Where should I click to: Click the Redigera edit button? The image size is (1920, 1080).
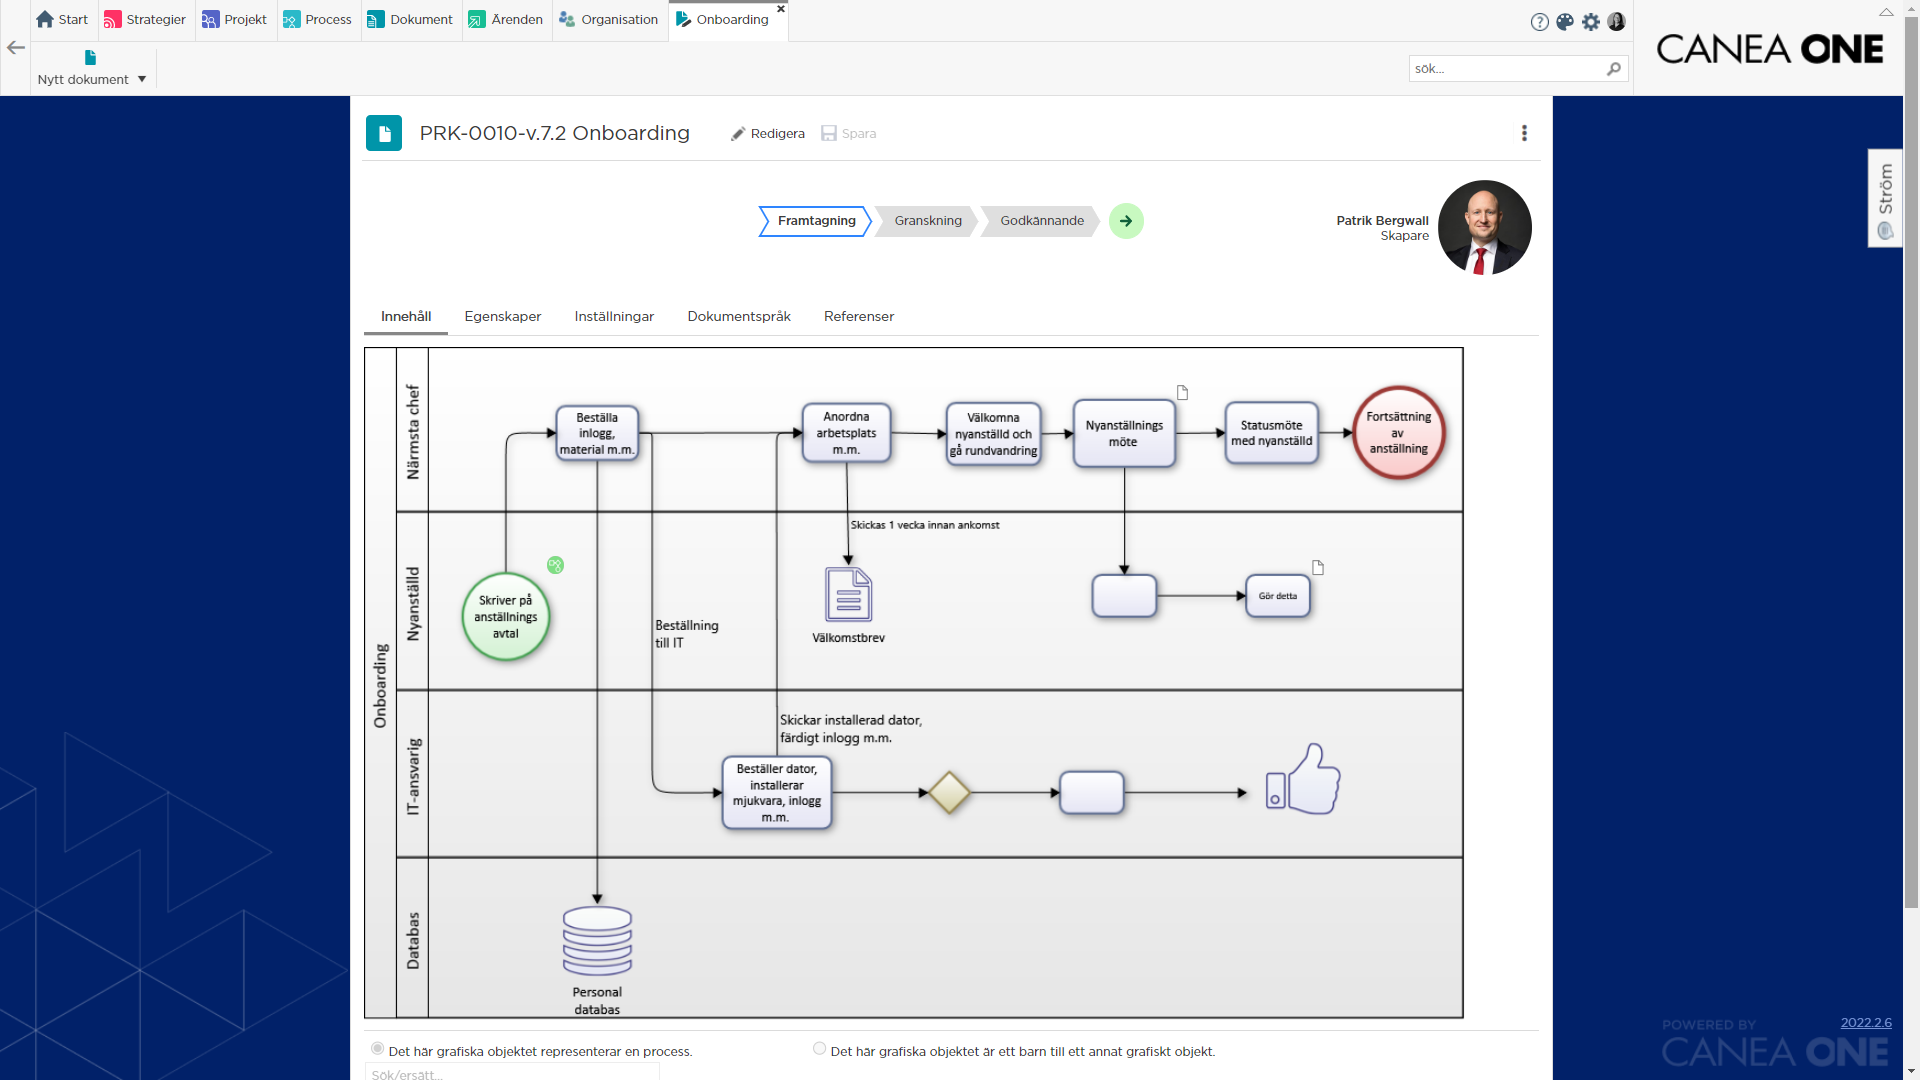(768, 134)
